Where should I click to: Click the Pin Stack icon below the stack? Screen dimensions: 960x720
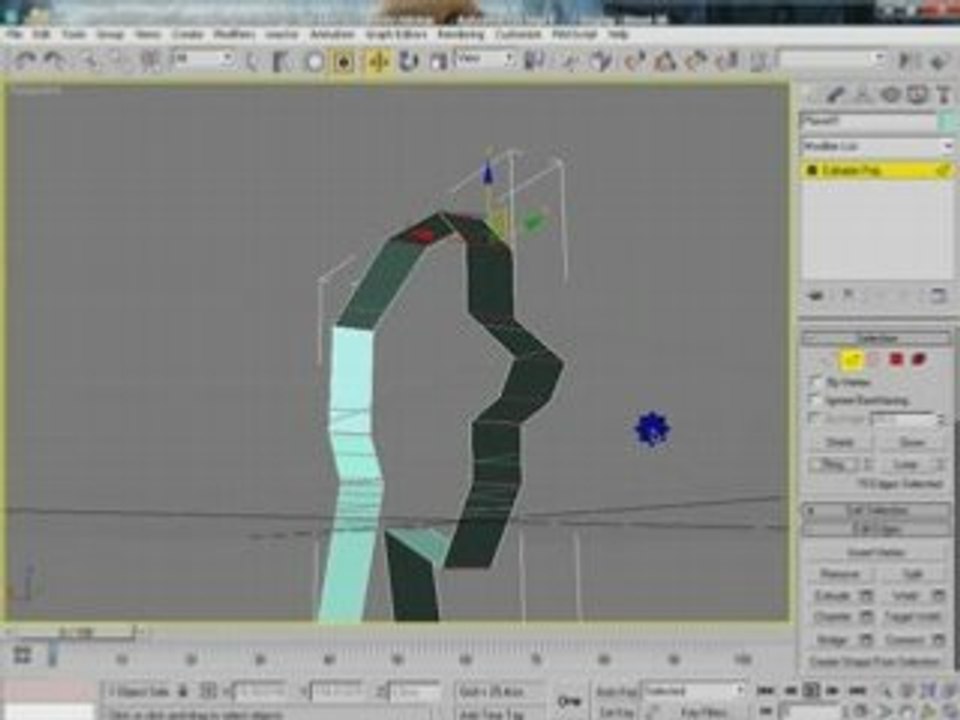pyautogui.click(x=816, y=296)
